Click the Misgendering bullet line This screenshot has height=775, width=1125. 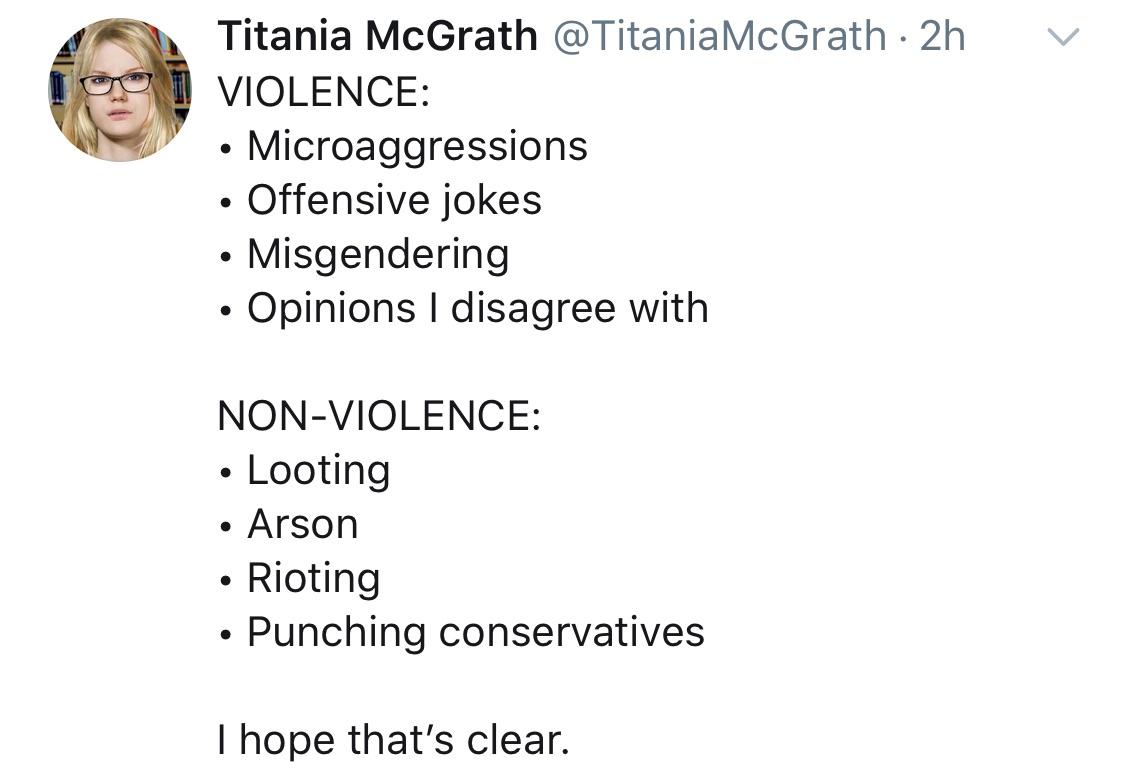[364, 255]
